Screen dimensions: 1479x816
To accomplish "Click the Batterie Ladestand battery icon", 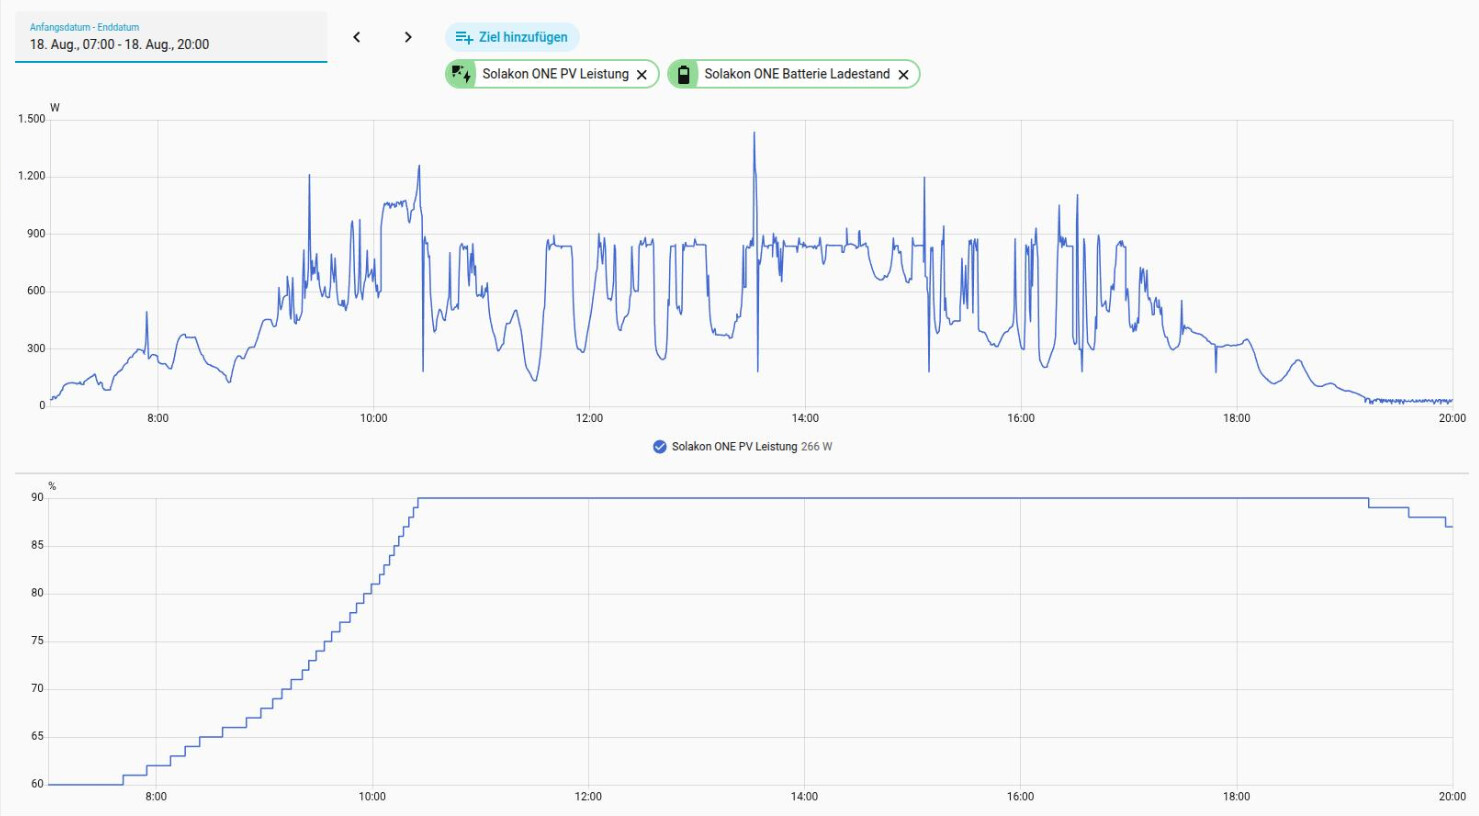I will click(684, 74).
